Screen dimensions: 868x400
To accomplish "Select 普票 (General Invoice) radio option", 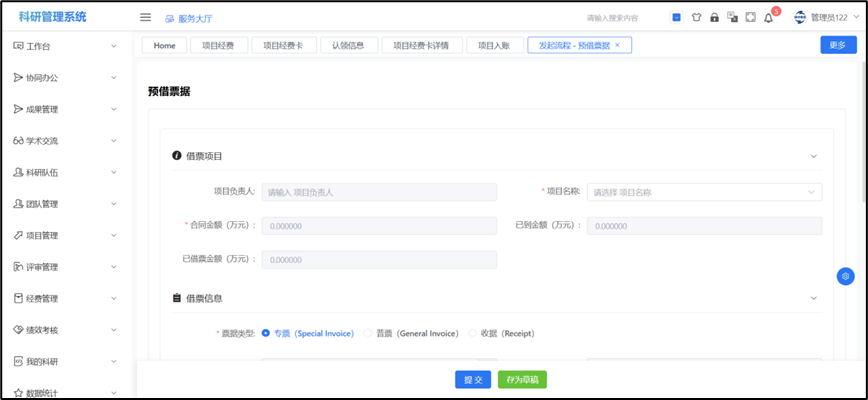I will (x=368, y=333).
